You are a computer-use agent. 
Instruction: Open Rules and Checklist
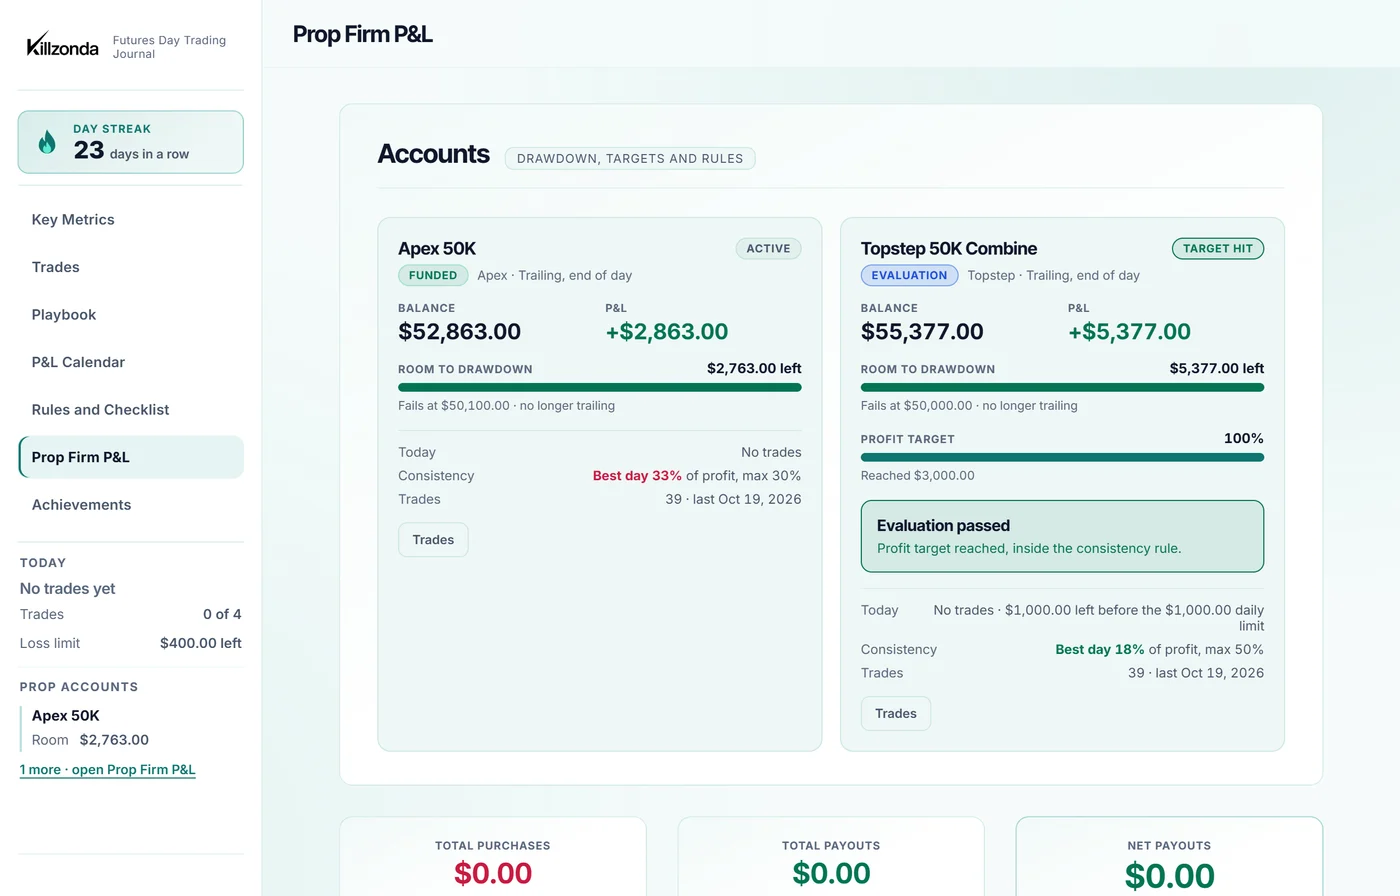click(x=131, y=410)
